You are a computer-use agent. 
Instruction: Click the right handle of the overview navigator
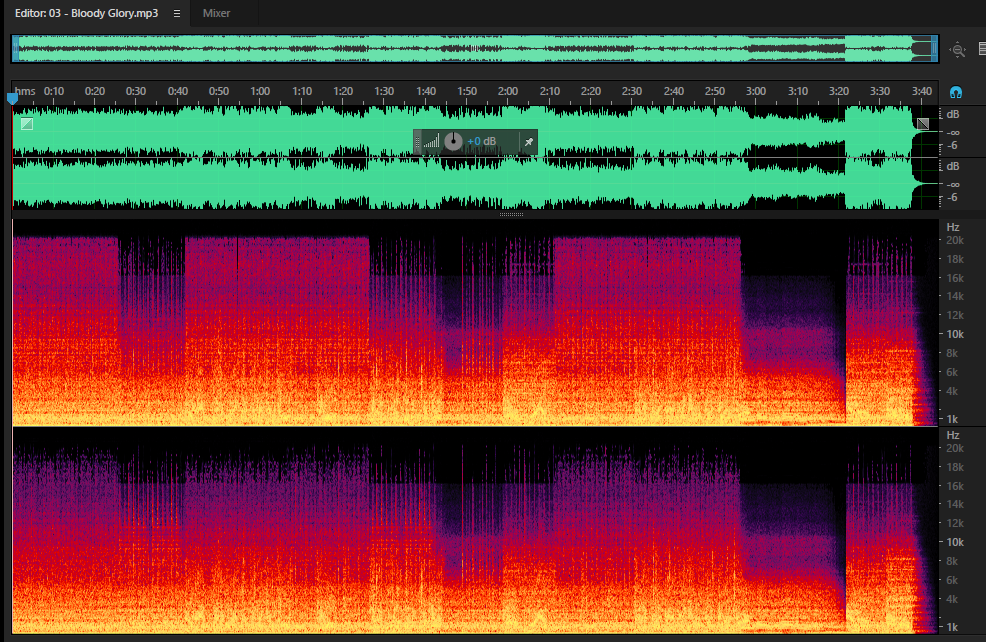934,49
